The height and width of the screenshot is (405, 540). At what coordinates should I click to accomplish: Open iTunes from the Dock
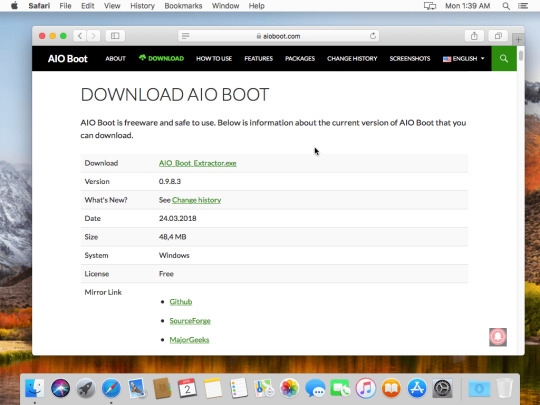pos(366,388)
